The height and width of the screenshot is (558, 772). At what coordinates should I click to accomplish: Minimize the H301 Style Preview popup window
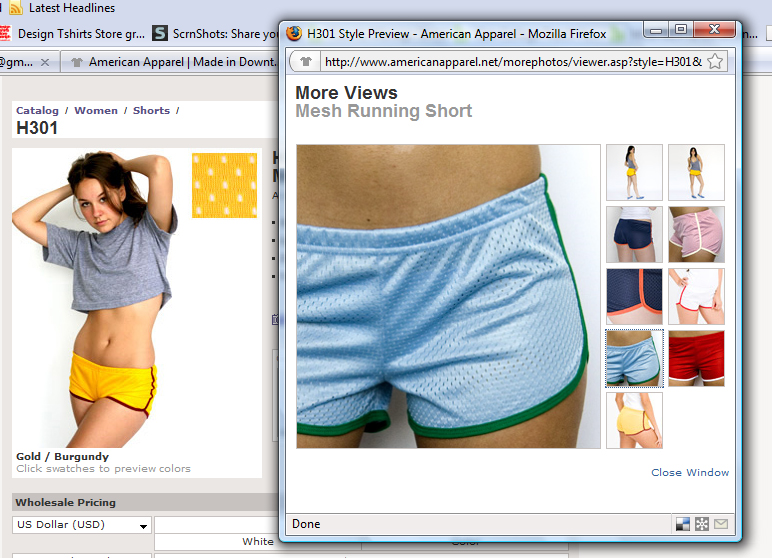(656, 30)
